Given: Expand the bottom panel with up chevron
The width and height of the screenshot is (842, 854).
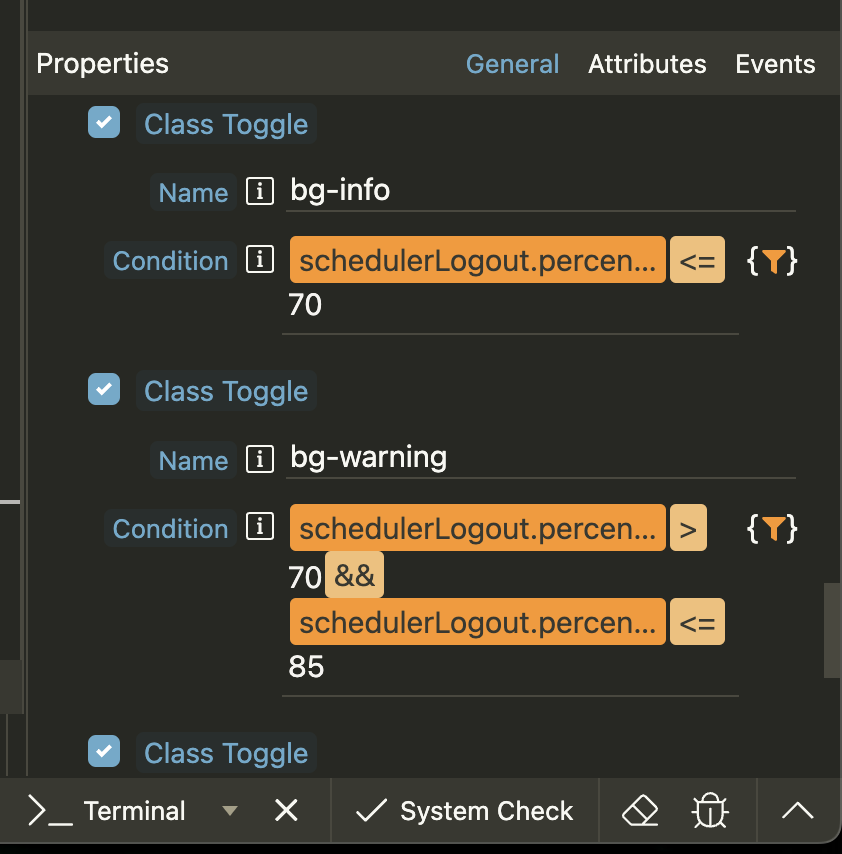Looking at the screenshot, I should pyautogui.click(x=797, y=811).
